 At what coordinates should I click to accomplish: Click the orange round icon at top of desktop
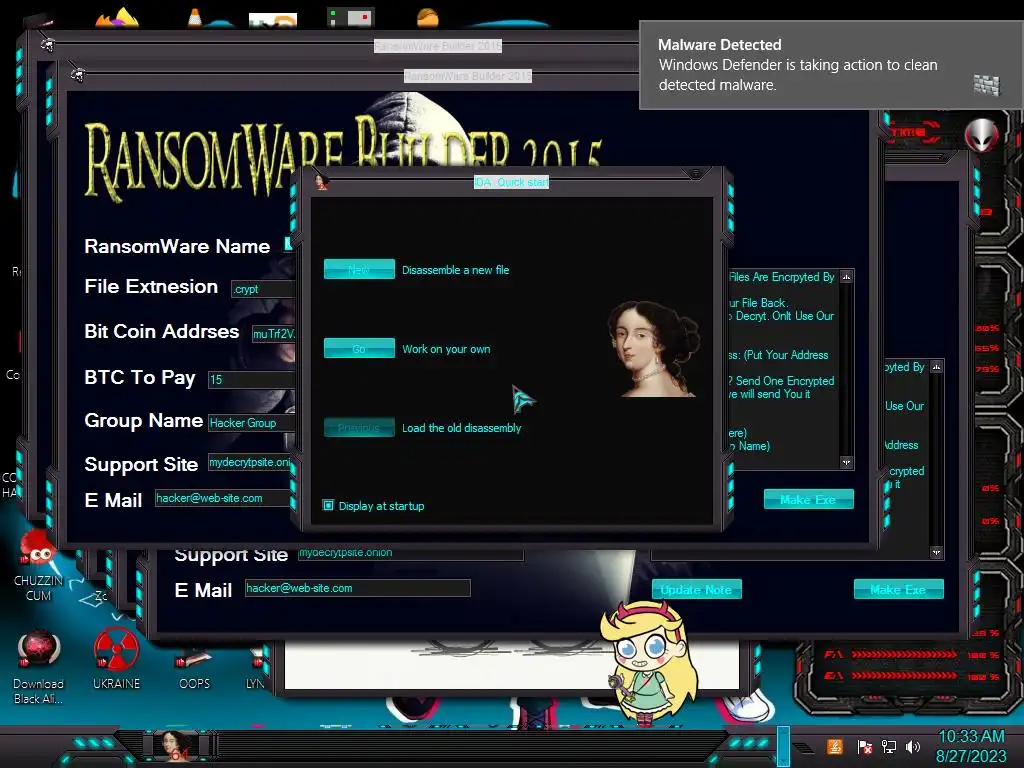coord(428,17)
